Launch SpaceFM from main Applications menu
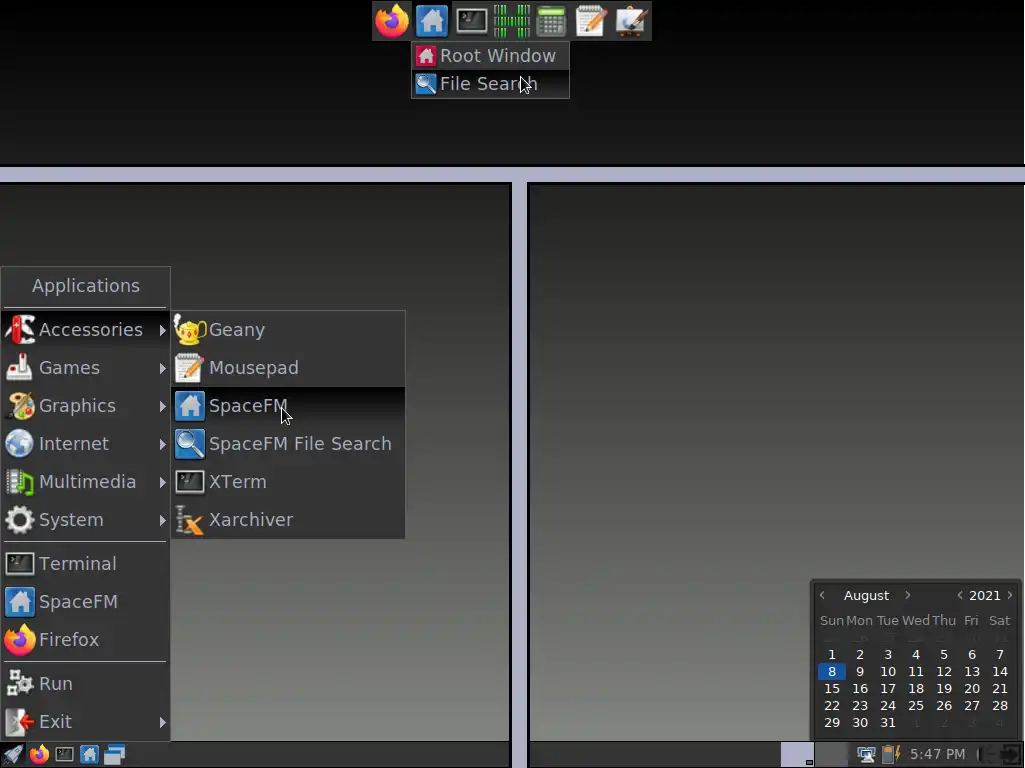1025x768 pixels. pos(85,601)
